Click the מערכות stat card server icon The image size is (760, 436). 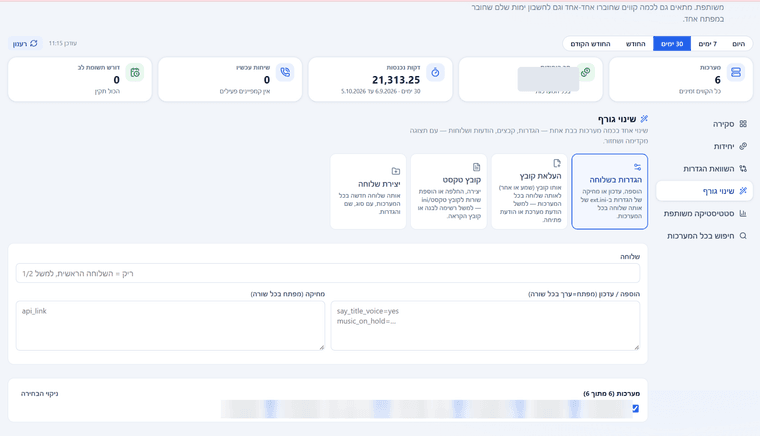(736, 73)
